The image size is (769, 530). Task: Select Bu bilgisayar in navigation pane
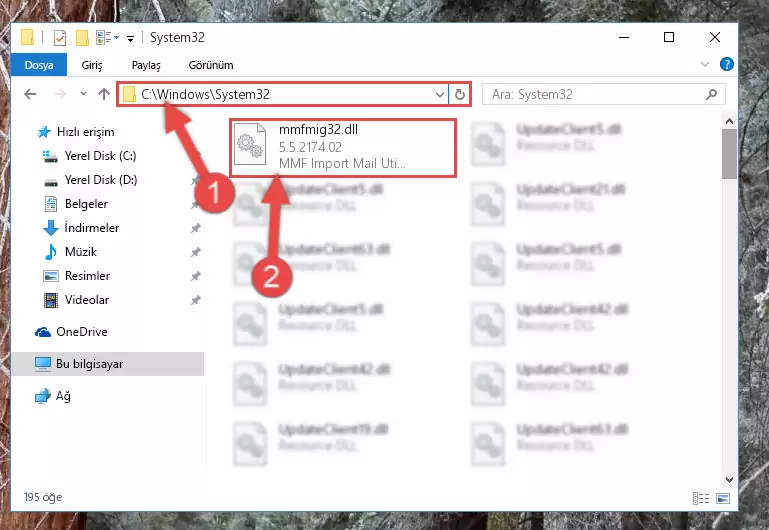point(107,364)
